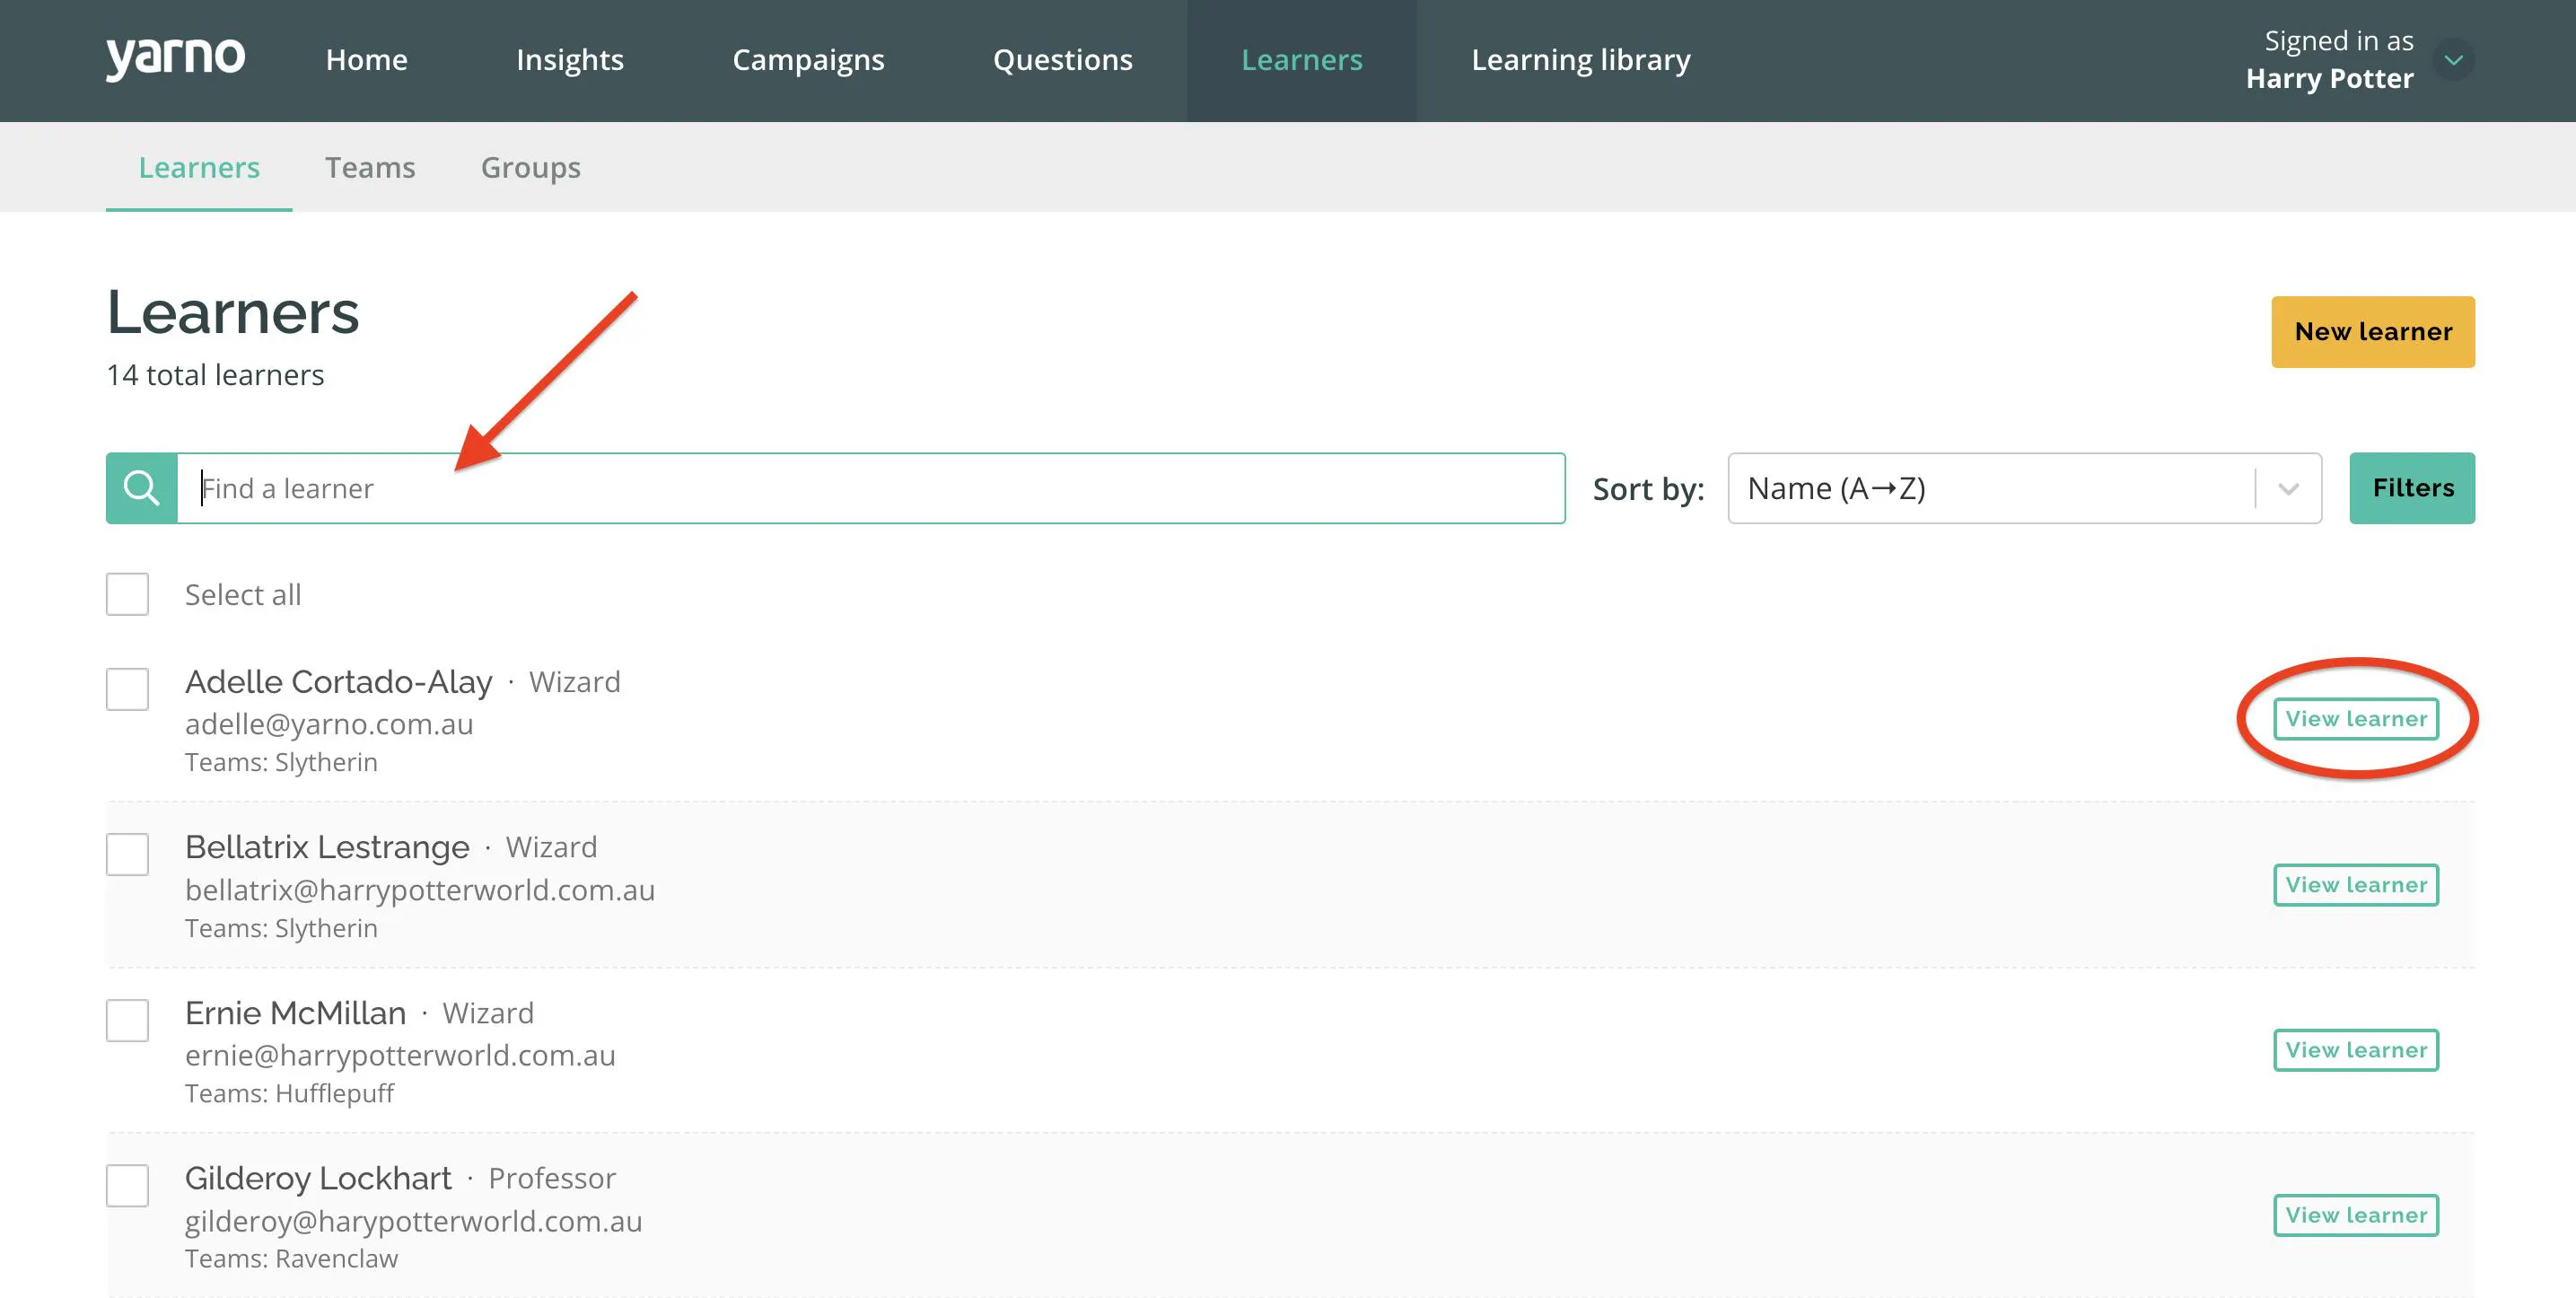The height and width of the screenshot is (1298, 2576).
Task: Go to Campaigns in the top navigation
Action: pos(808,60)
